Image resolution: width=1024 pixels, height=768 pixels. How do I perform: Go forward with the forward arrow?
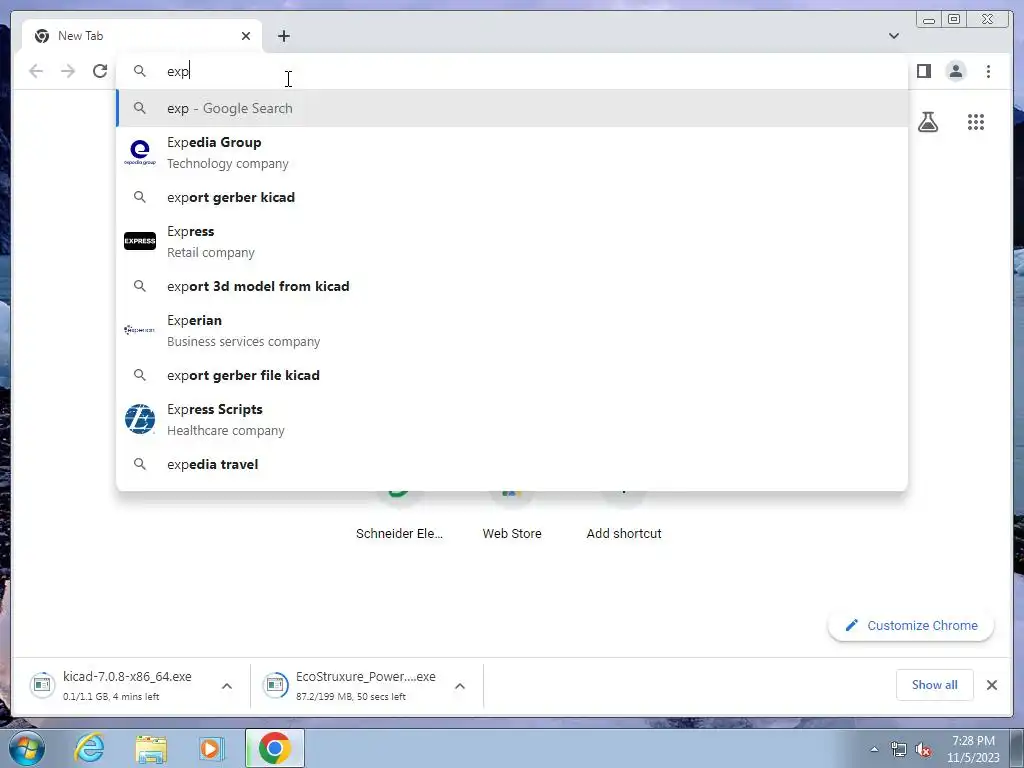tap(68, 71)
